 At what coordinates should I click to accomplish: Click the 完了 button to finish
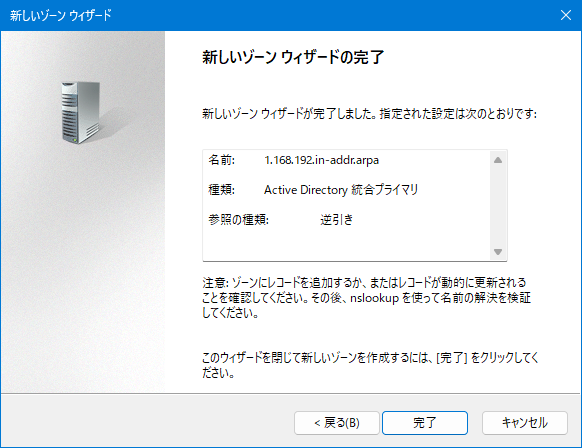425,422
